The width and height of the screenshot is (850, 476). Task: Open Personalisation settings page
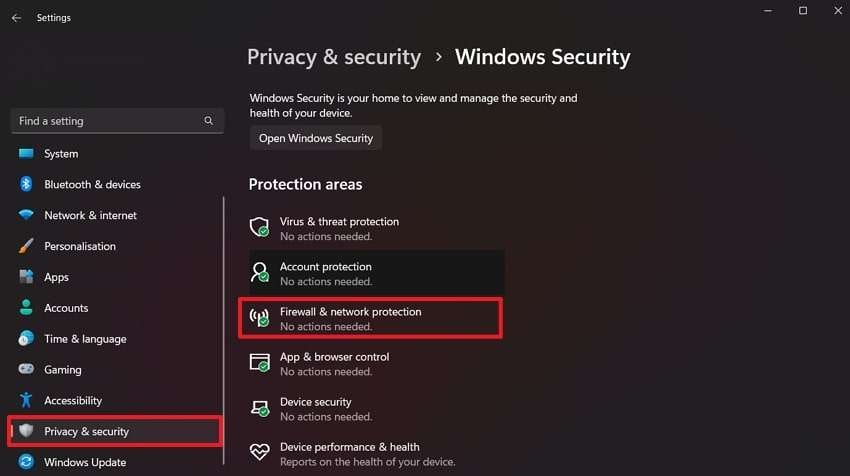pyautogui.click(x=80, y=247)
